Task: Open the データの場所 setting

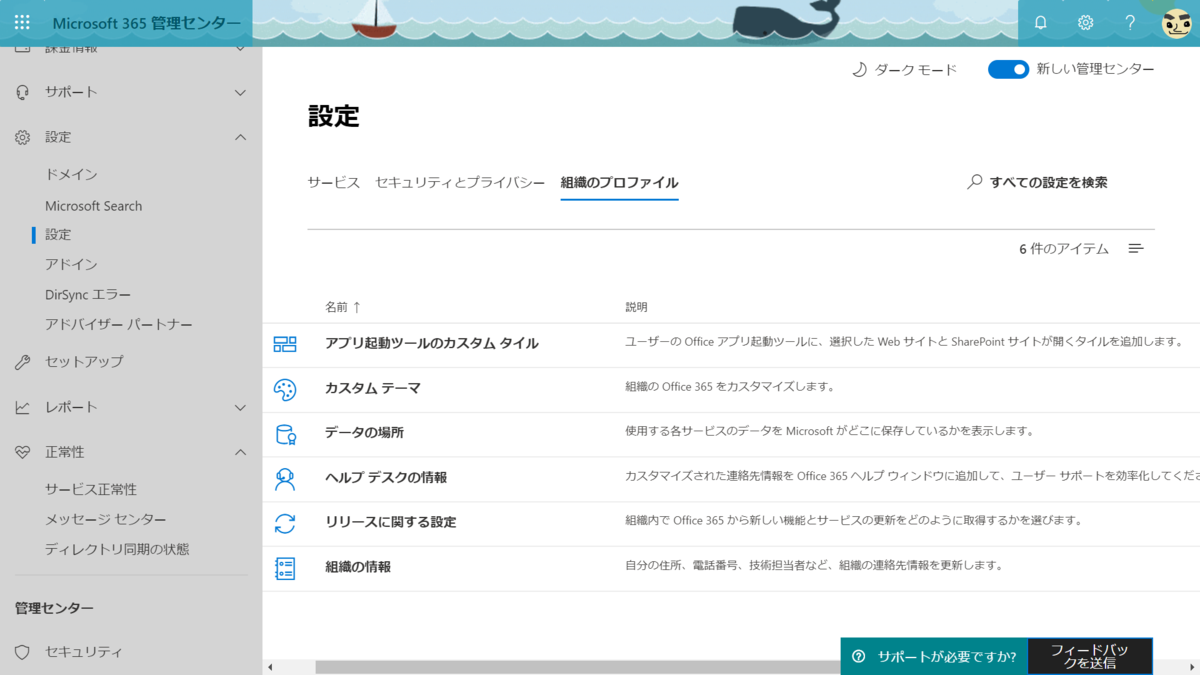Action: [365, 433]
